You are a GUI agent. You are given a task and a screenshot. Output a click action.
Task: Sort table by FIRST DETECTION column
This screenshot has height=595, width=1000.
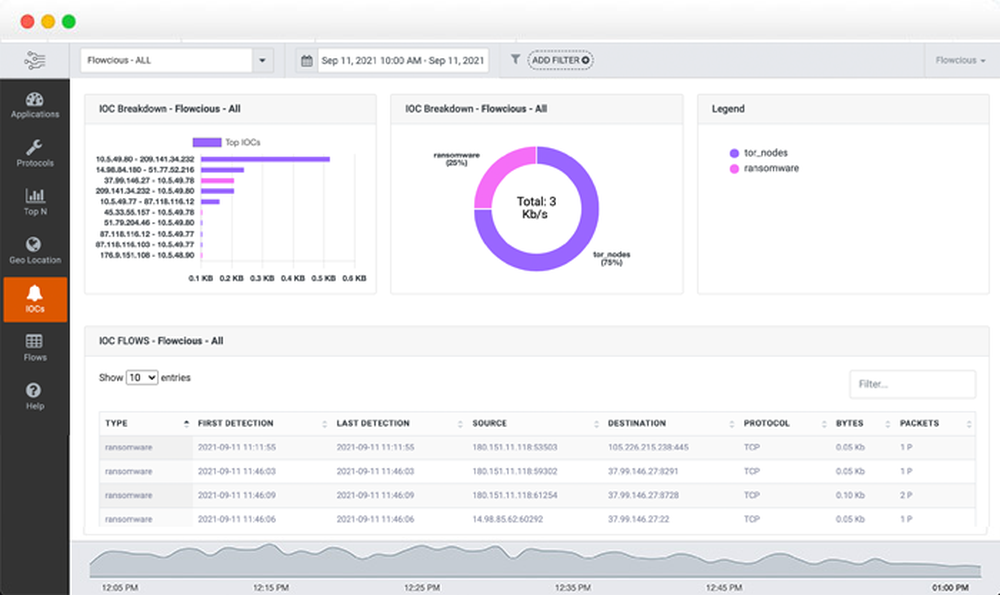pos(261,423)
